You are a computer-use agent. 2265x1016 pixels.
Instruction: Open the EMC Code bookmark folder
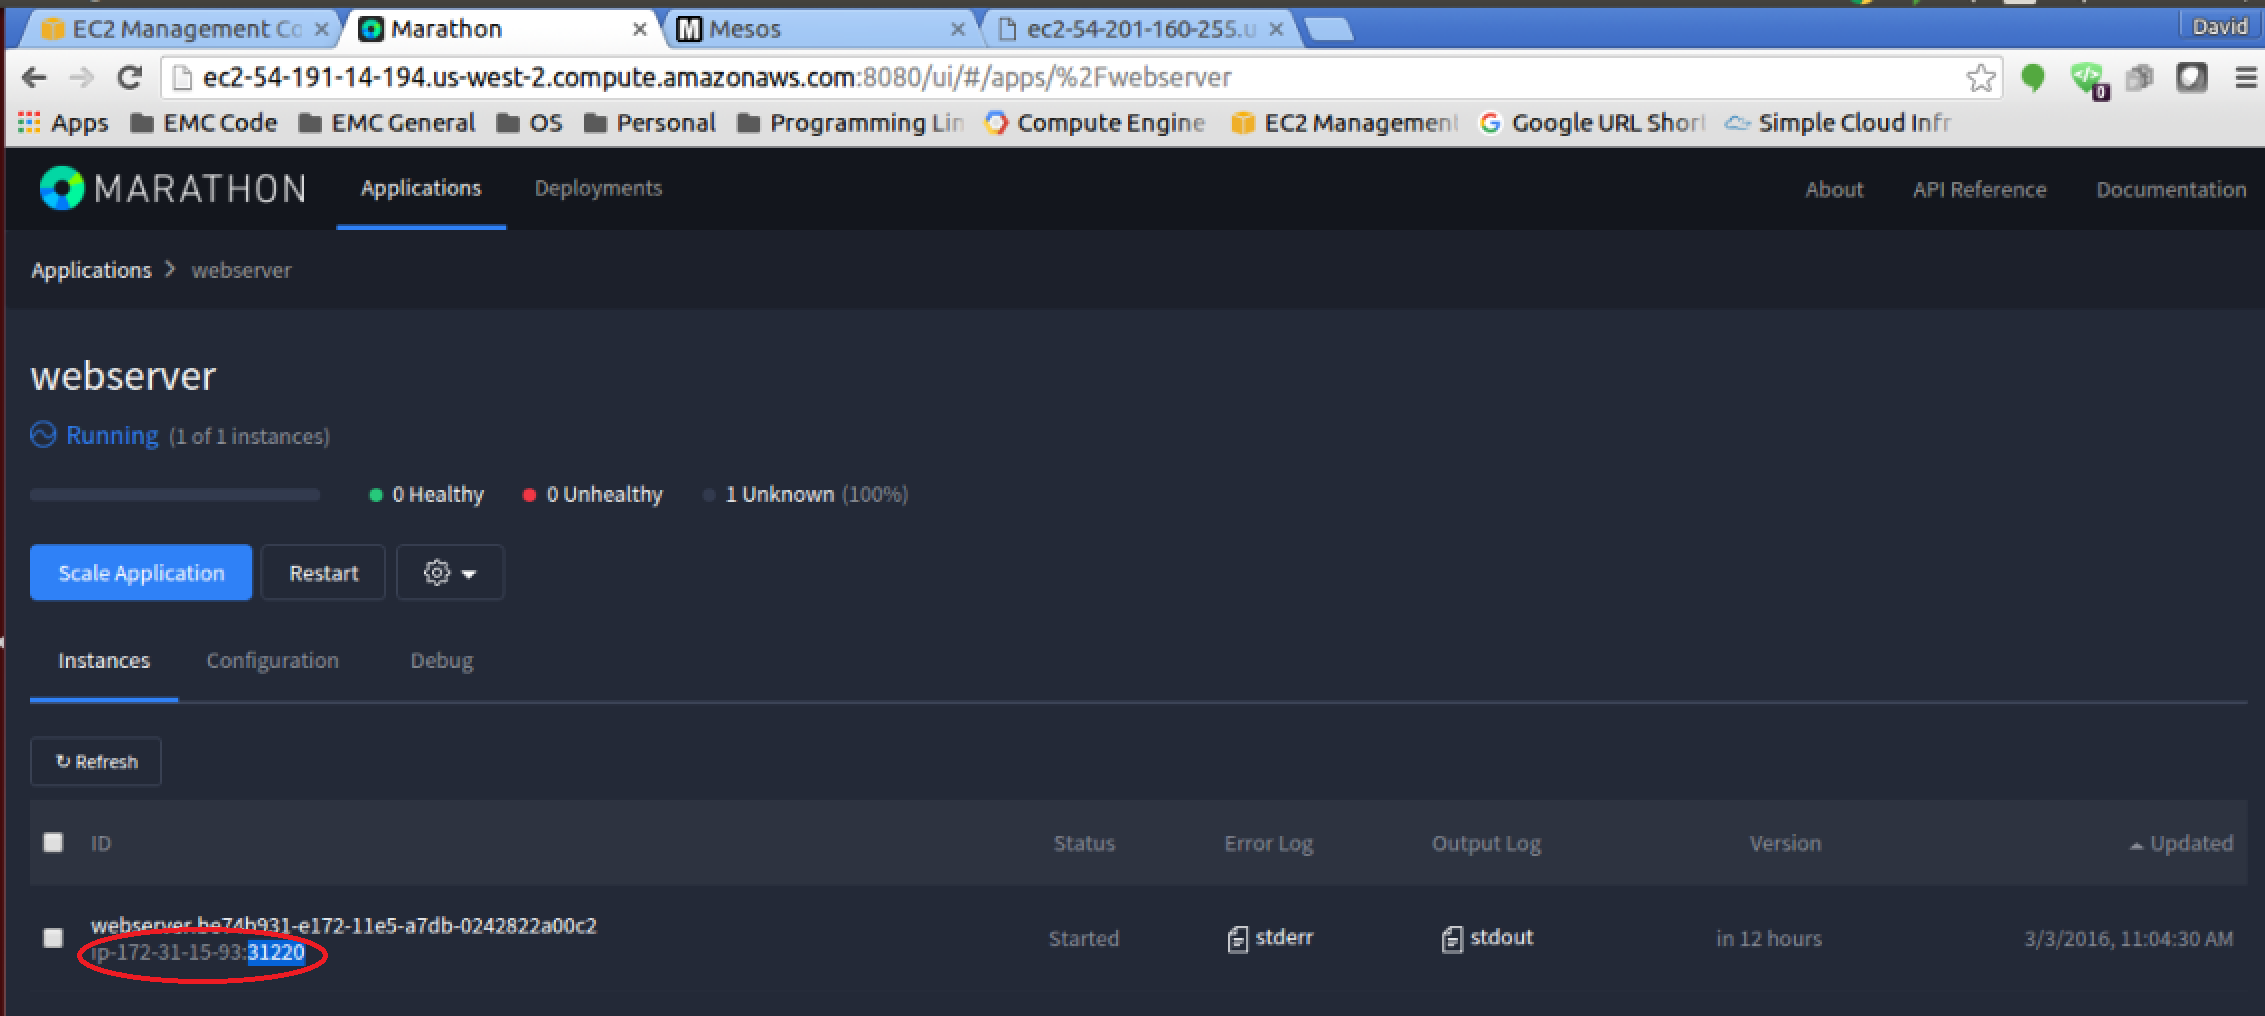[x=204, y=123]
